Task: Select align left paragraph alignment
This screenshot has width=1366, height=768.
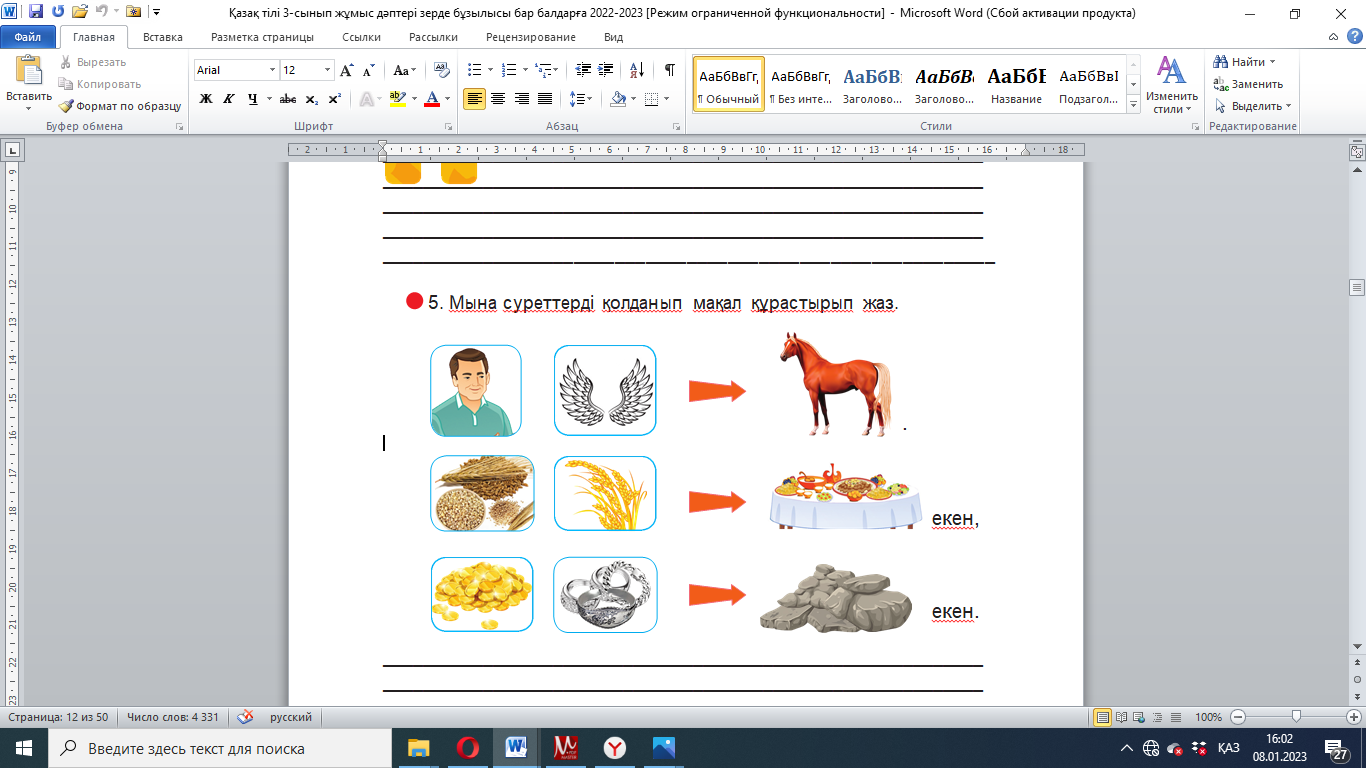Action: tap(474, 99)
